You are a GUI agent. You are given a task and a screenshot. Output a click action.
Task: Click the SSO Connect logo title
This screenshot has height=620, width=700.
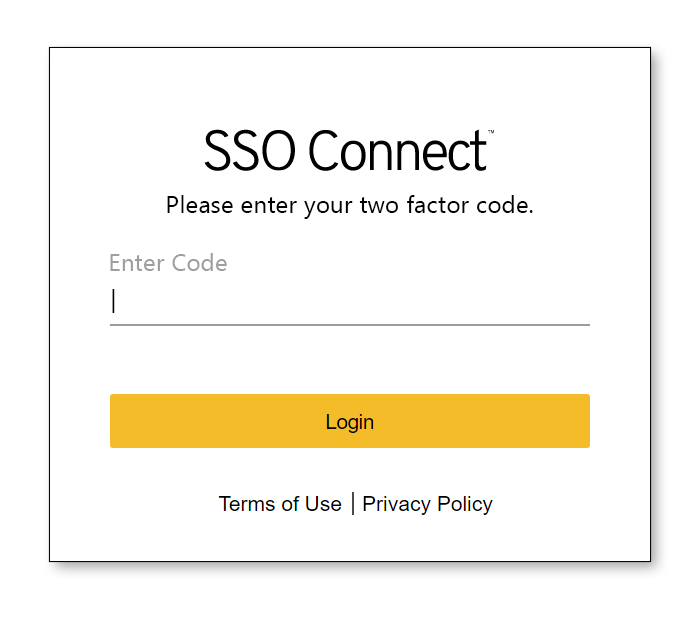pyautogui.click(x=349, y=150)
